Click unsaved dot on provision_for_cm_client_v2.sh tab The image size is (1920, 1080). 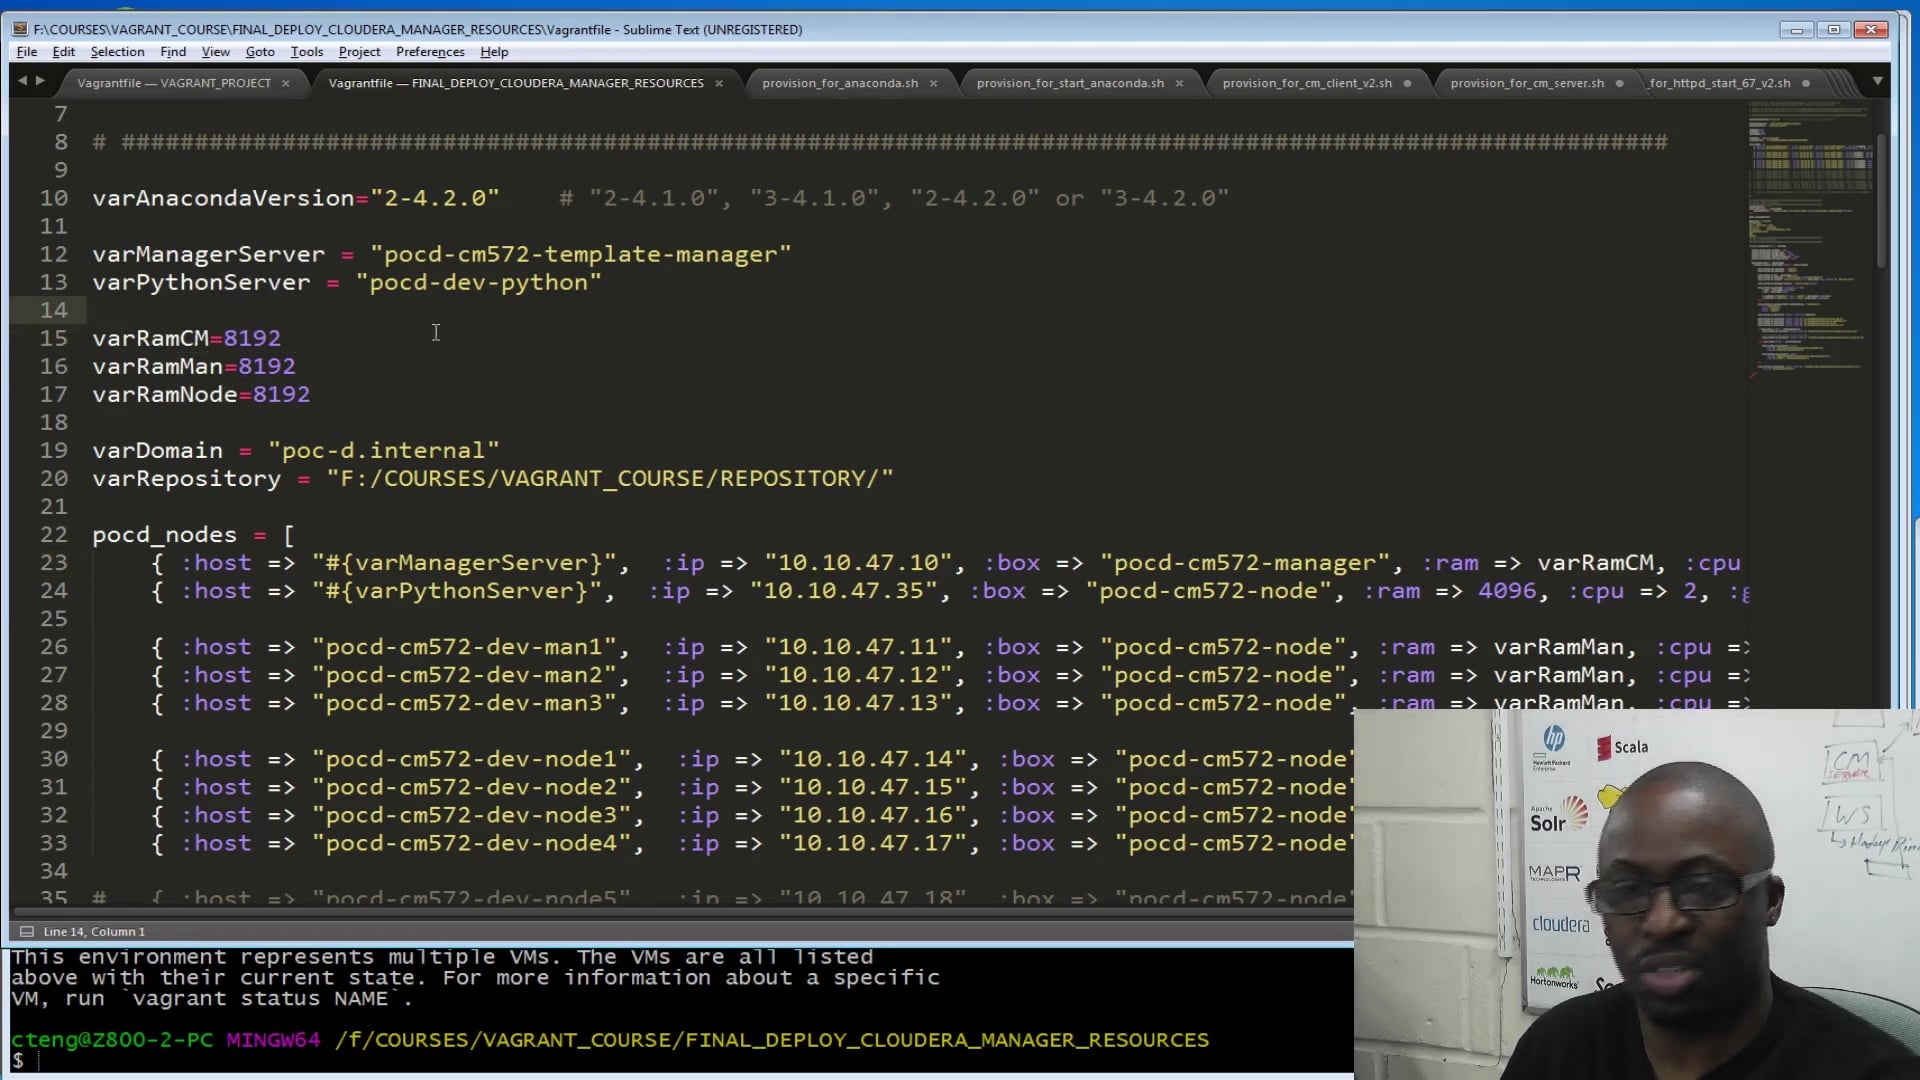1408,83
